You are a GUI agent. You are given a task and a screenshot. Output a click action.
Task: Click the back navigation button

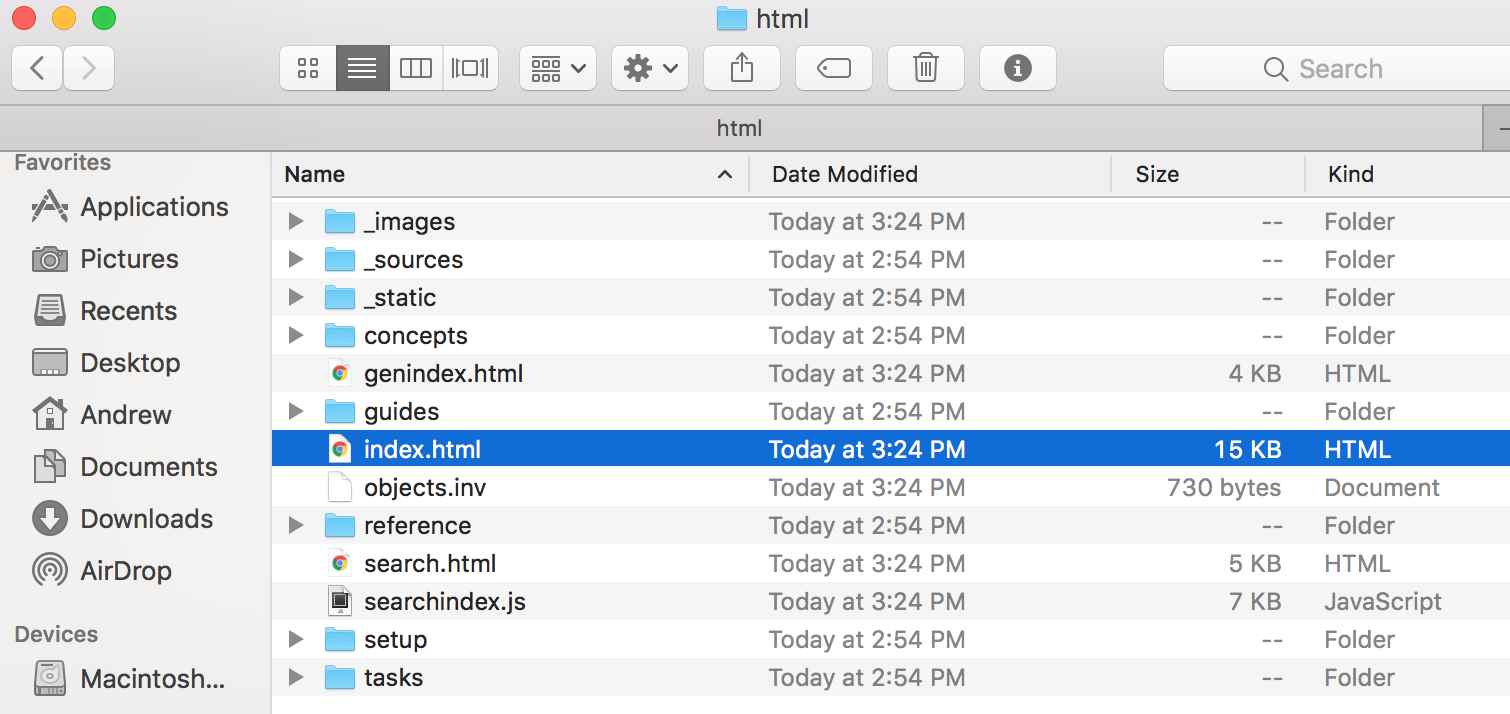[36, 68]
